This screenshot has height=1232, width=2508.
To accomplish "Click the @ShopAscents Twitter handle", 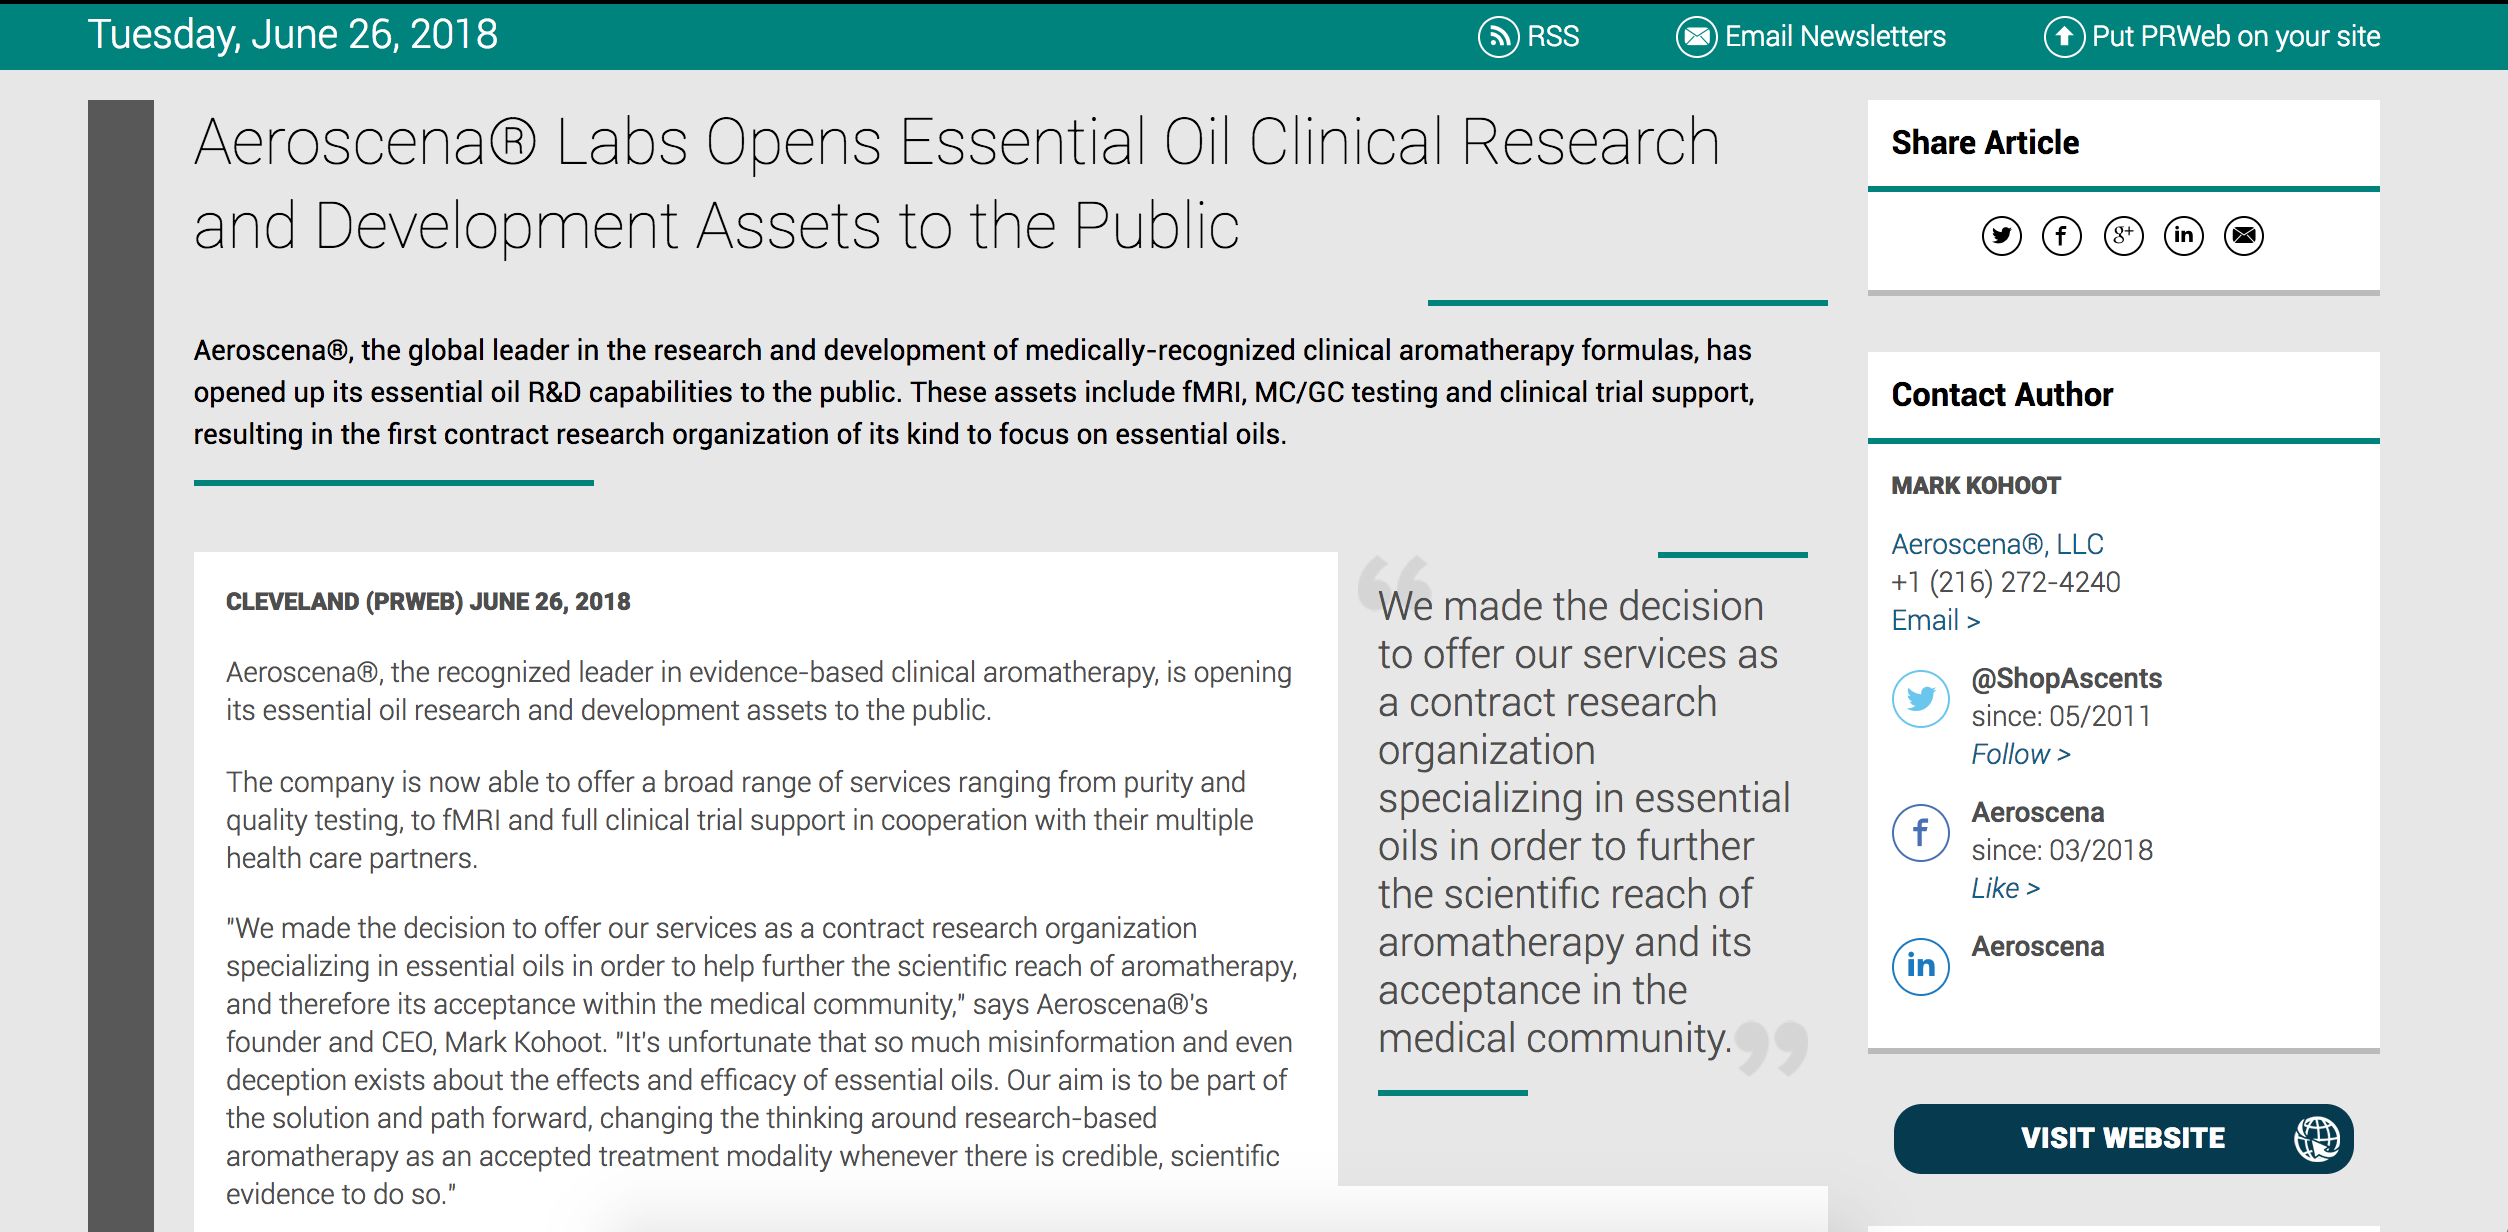I will click(2066, 678).
